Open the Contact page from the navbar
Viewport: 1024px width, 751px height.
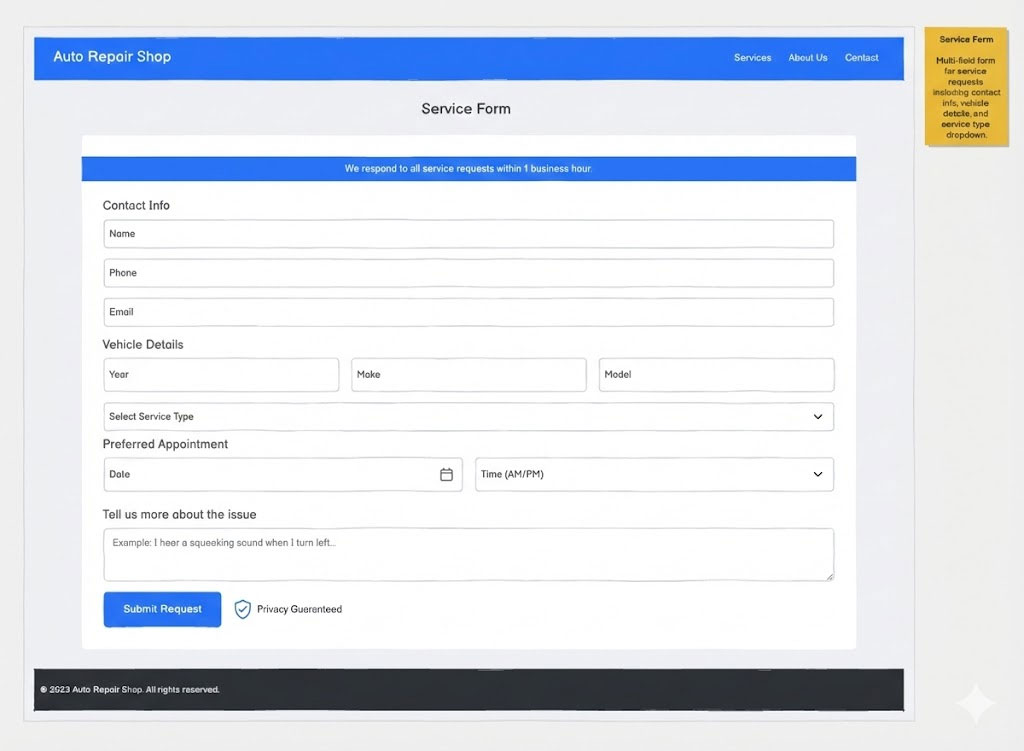(x=861, y=57)
